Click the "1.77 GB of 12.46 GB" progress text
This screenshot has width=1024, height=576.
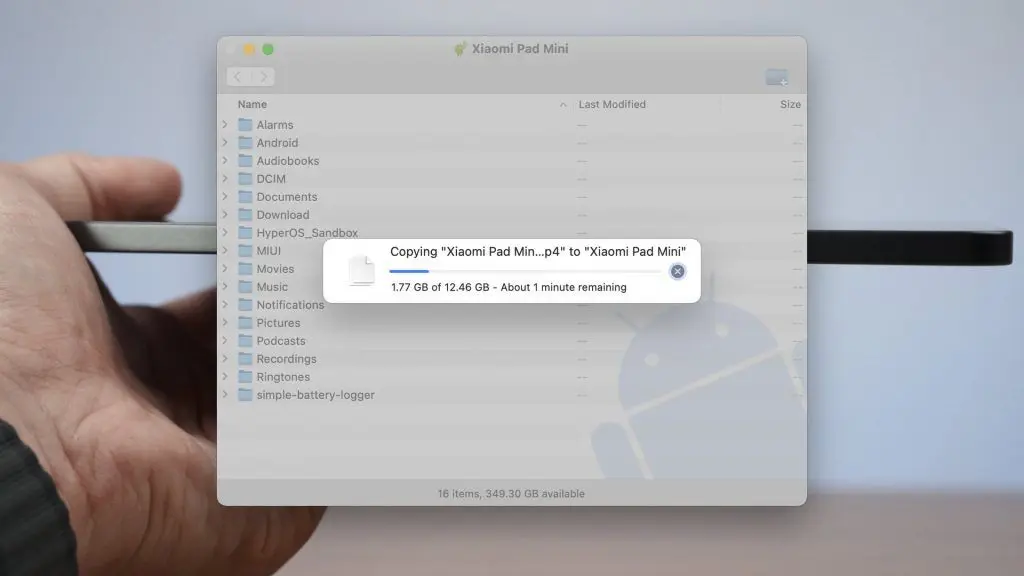[440, 287]
